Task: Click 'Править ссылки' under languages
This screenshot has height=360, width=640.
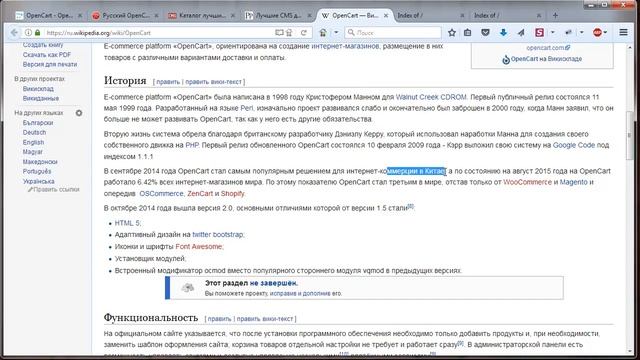Action: [56, 189]
